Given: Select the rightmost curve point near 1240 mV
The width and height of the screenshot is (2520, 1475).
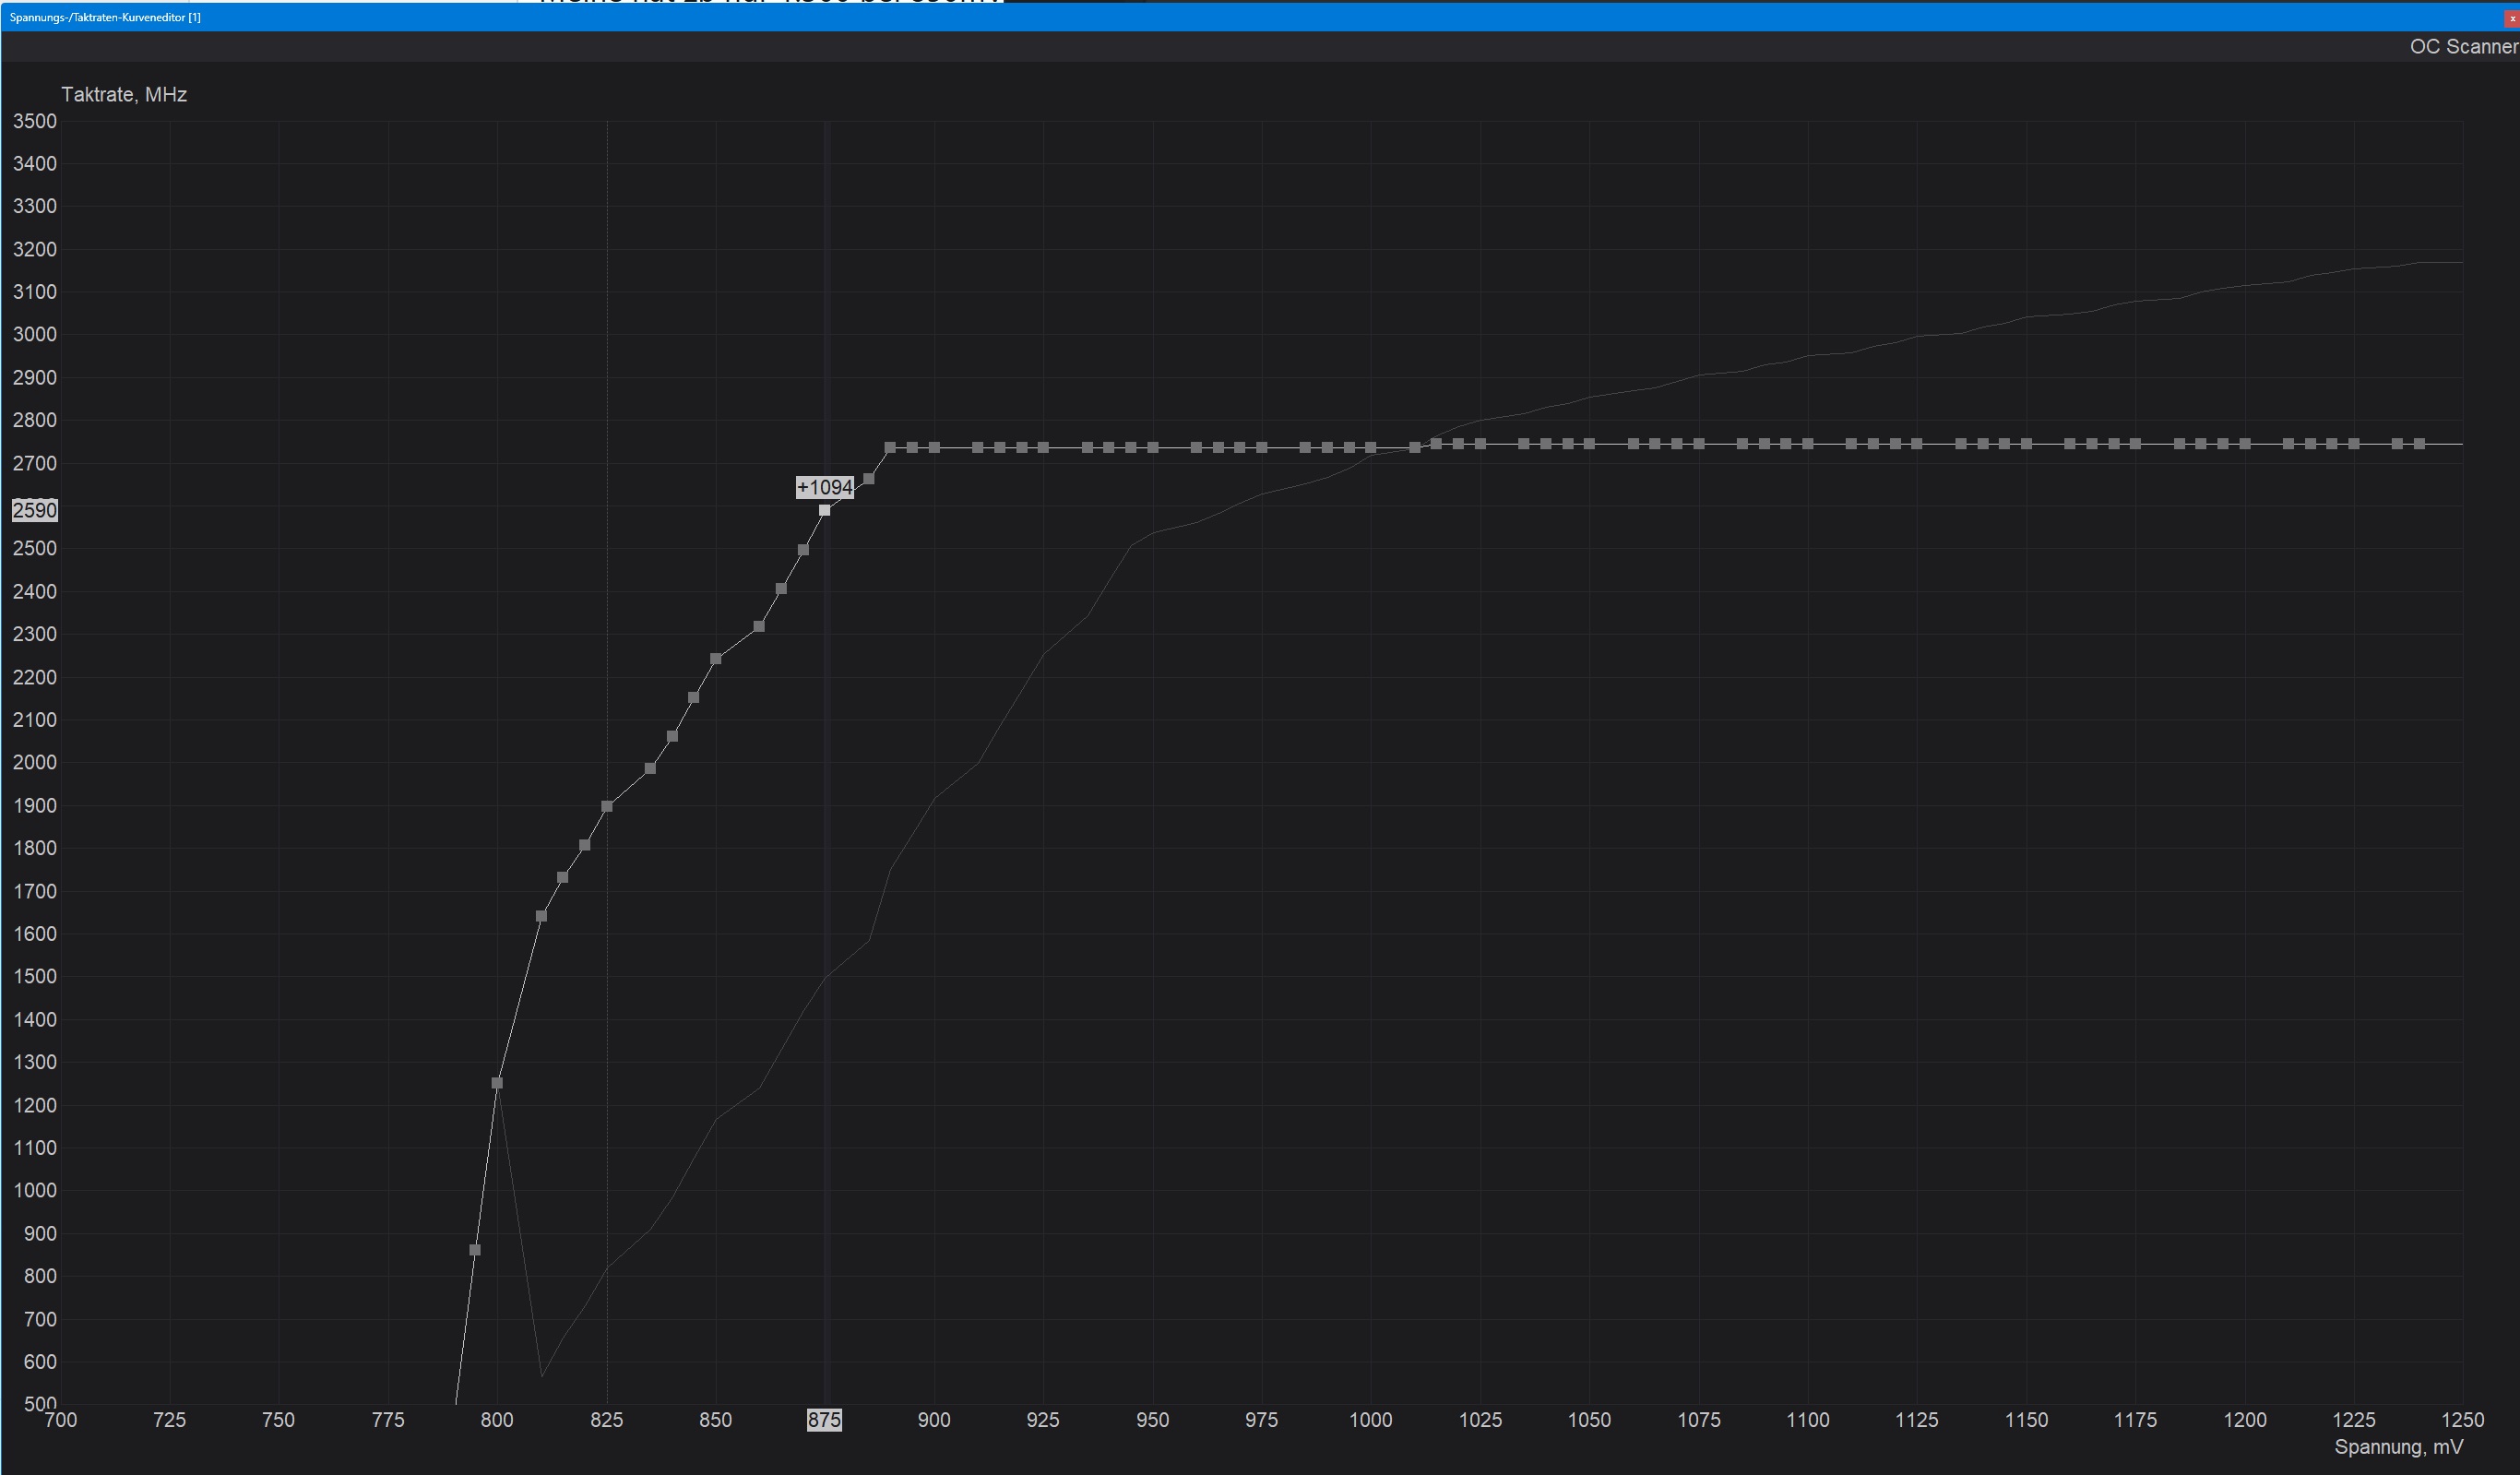Looking at the screenshot, I should [2419, 444].
